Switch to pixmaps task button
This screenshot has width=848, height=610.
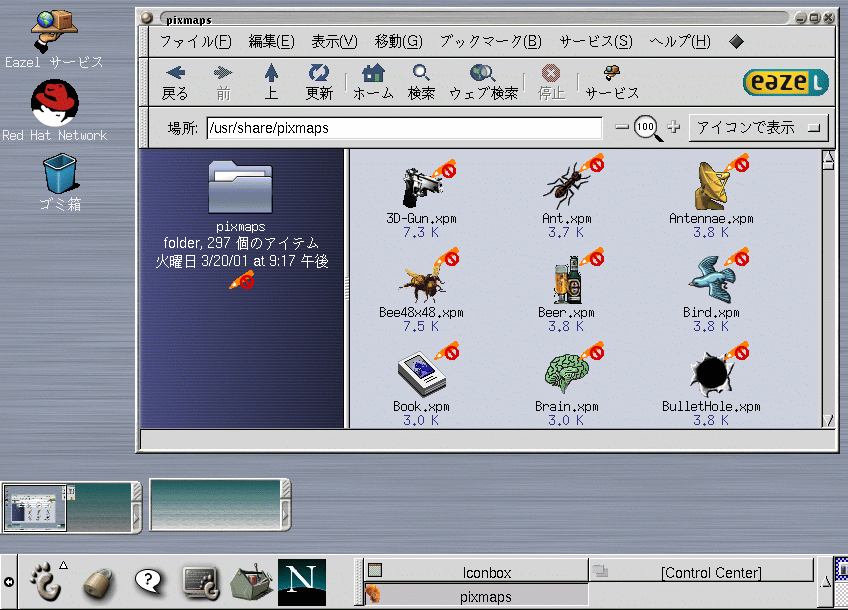(476, 596)
